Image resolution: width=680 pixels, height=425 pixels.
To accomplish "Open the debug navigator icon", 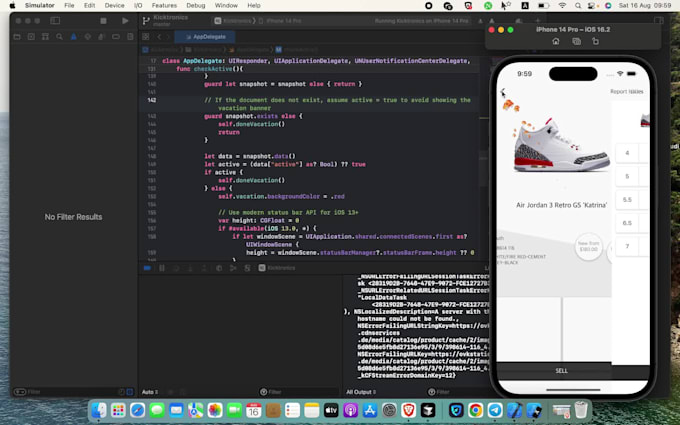I will (x=101, y=37).
